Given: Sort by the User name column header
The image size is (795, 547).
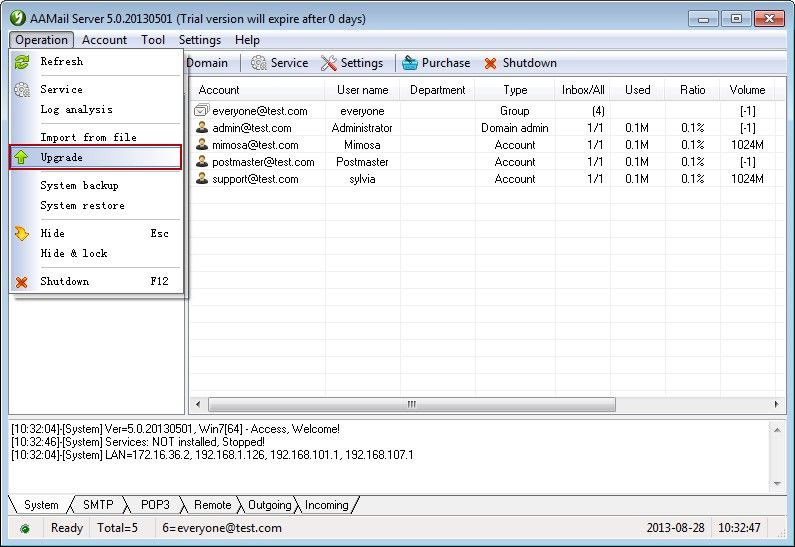Looking at the screenshot, I should point(363,90).
